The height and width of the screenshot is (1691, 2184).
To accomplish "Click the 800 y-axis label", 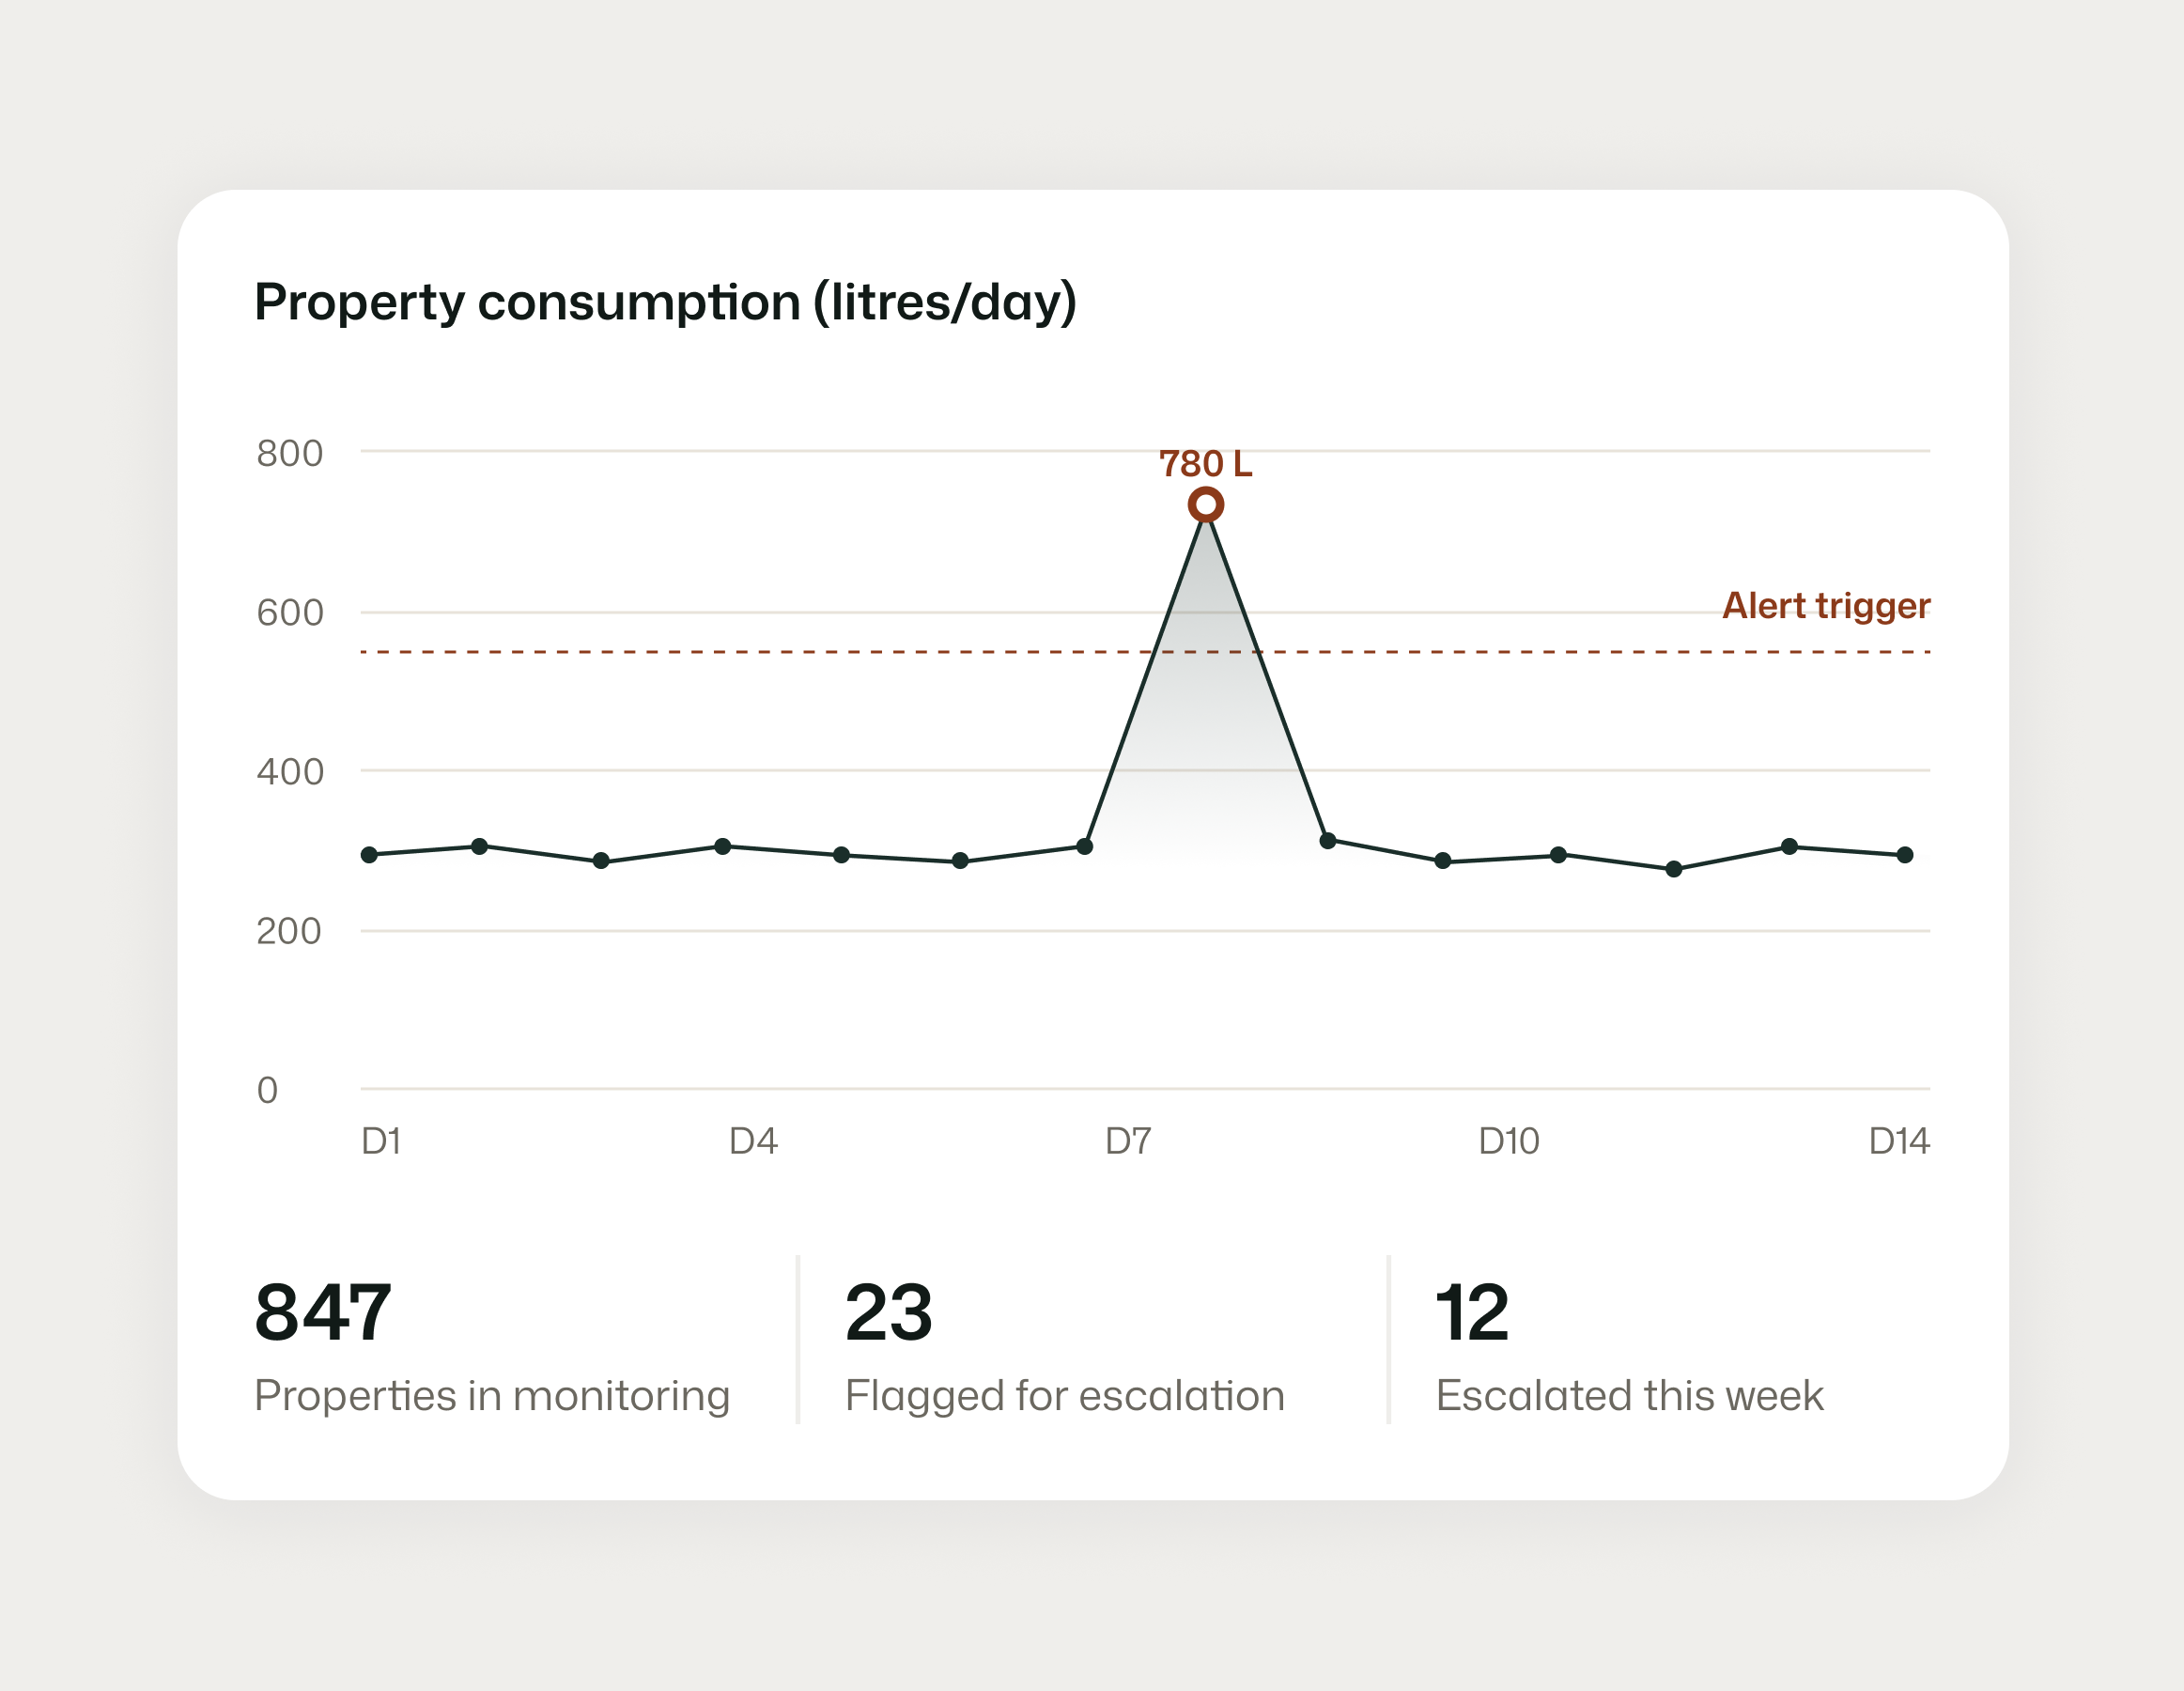I will 290,454.
